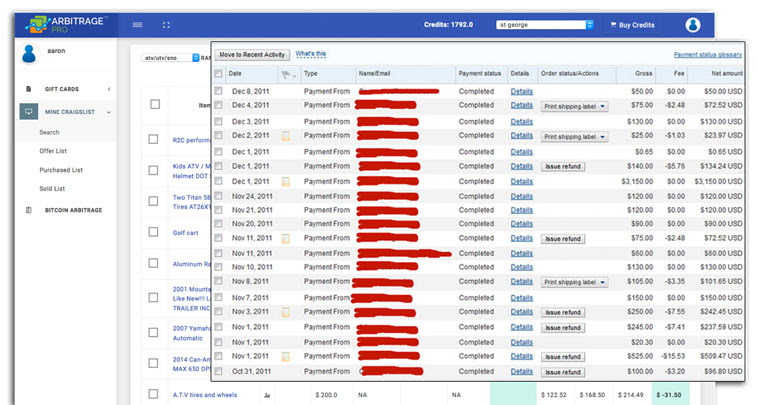Check the Dec 3, 2011 payment checkbox

219,121
